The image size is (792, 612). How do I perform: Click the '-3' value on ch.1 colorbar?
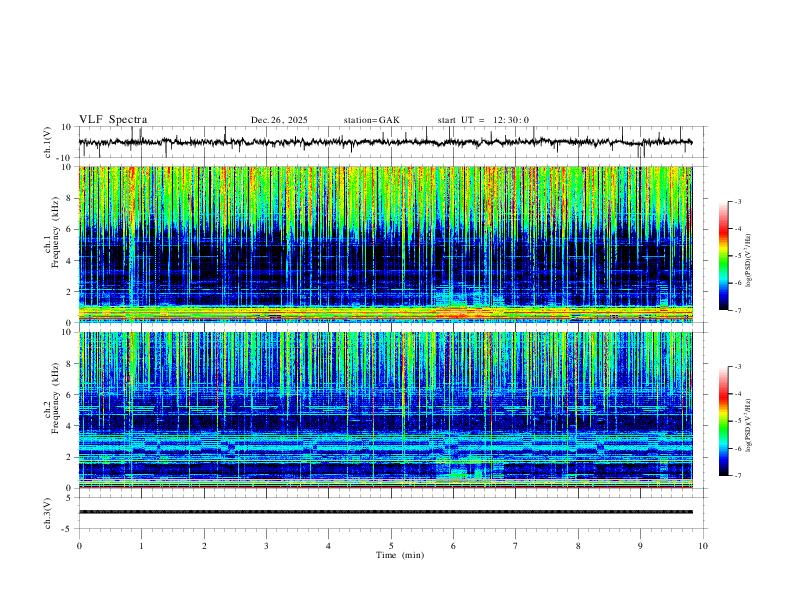click(738, 201)
